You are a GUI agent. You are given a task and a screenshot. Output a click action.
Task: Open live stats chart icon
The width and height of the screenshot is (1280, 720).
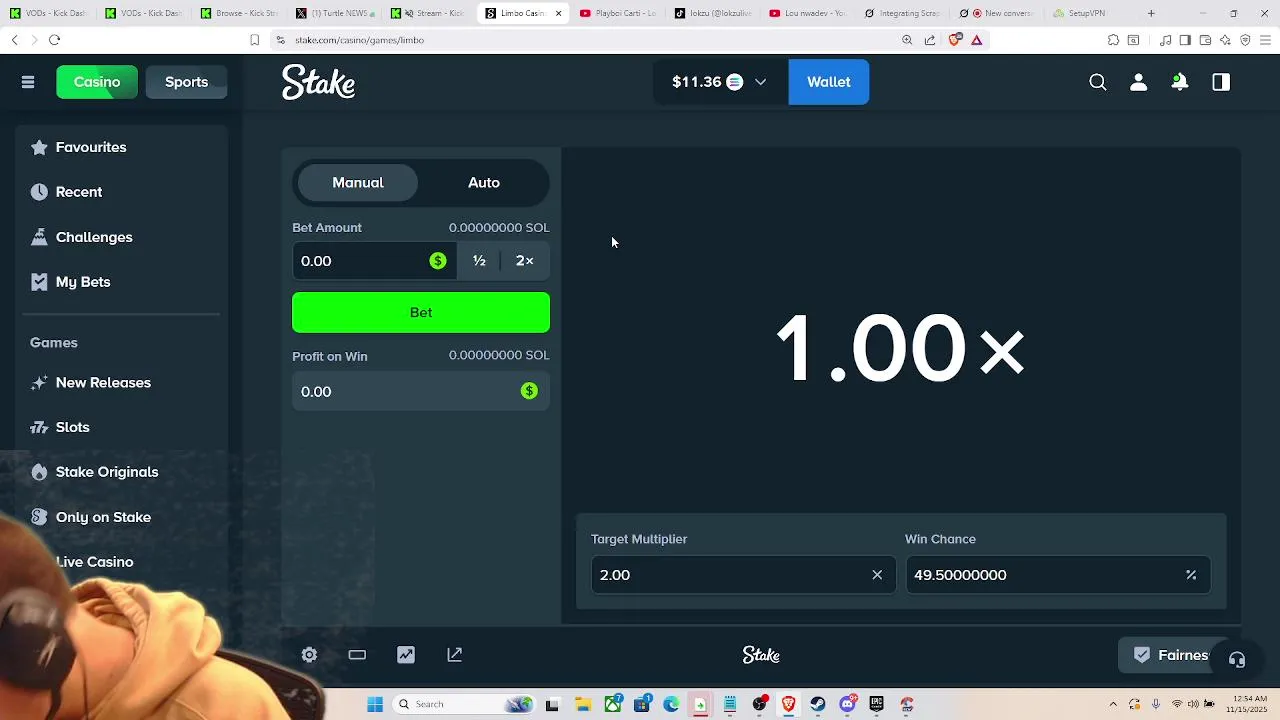point(406,655)
